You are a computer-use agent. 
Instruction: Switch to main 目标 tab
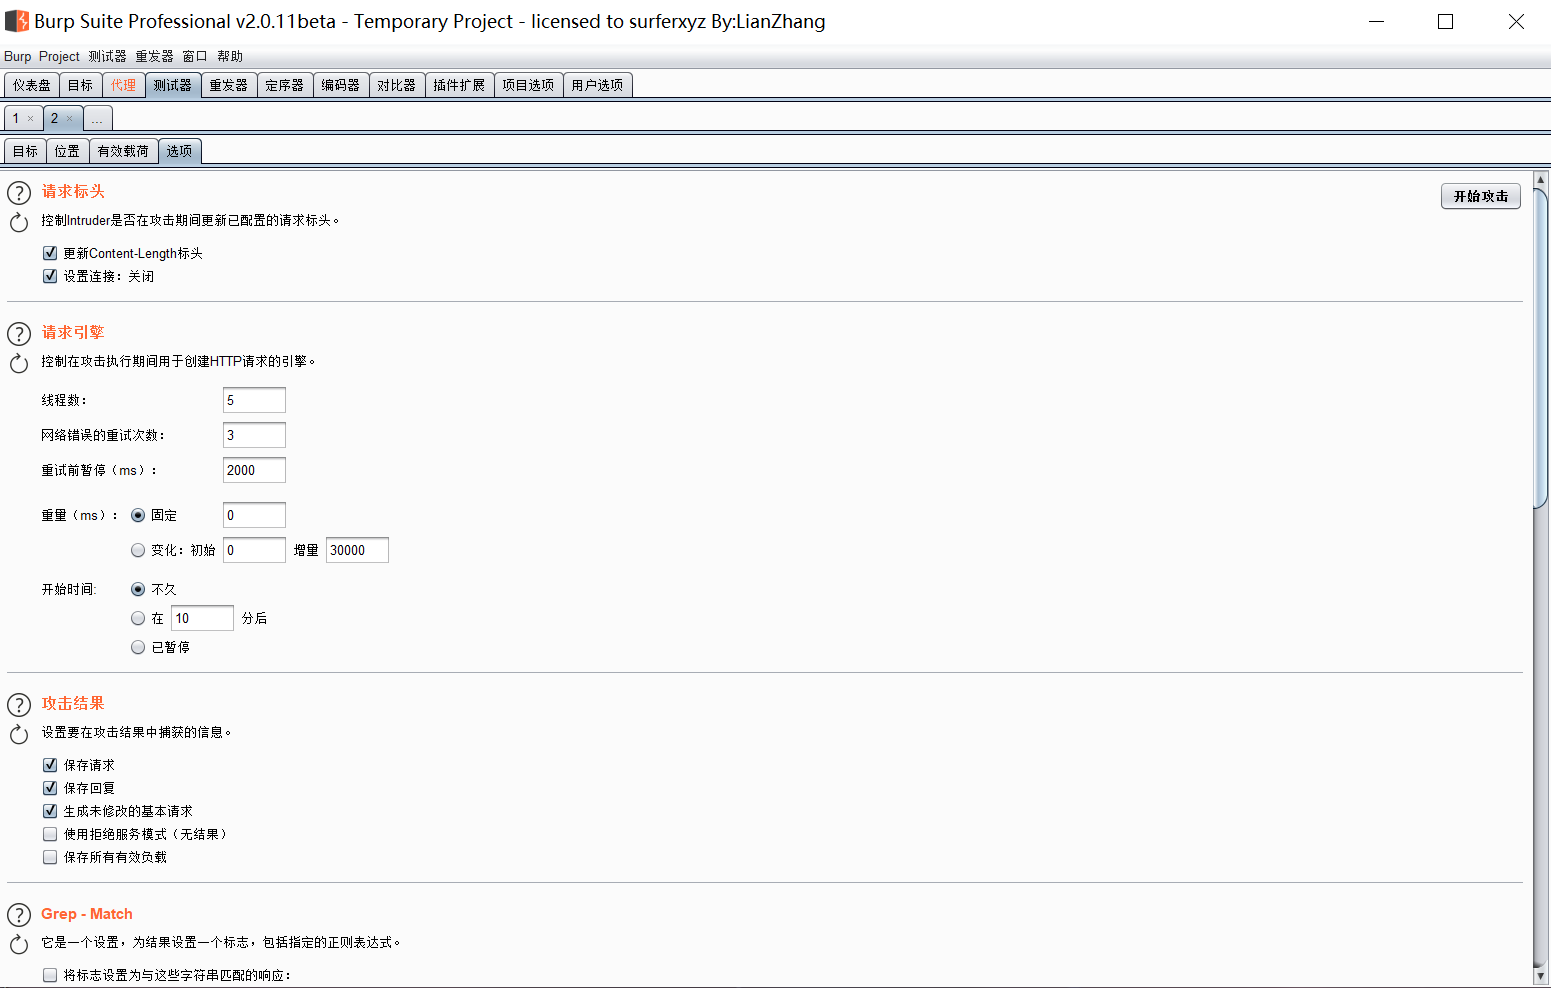pyautogui.click(x=81, y=85)
